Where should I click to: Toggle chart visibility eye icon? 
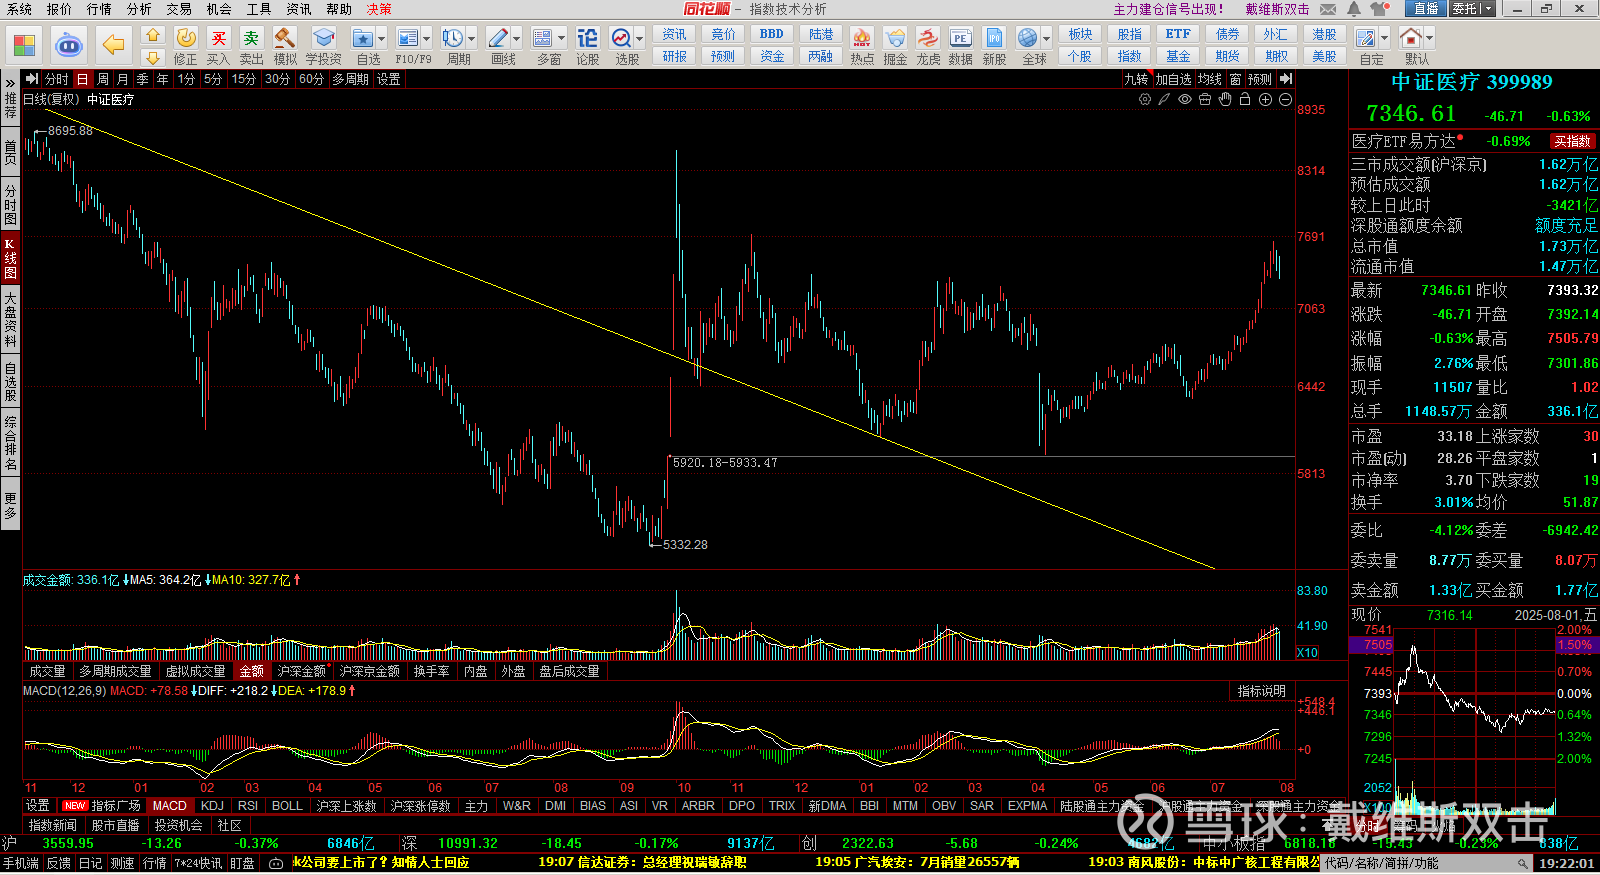(x=1185, y=99)
